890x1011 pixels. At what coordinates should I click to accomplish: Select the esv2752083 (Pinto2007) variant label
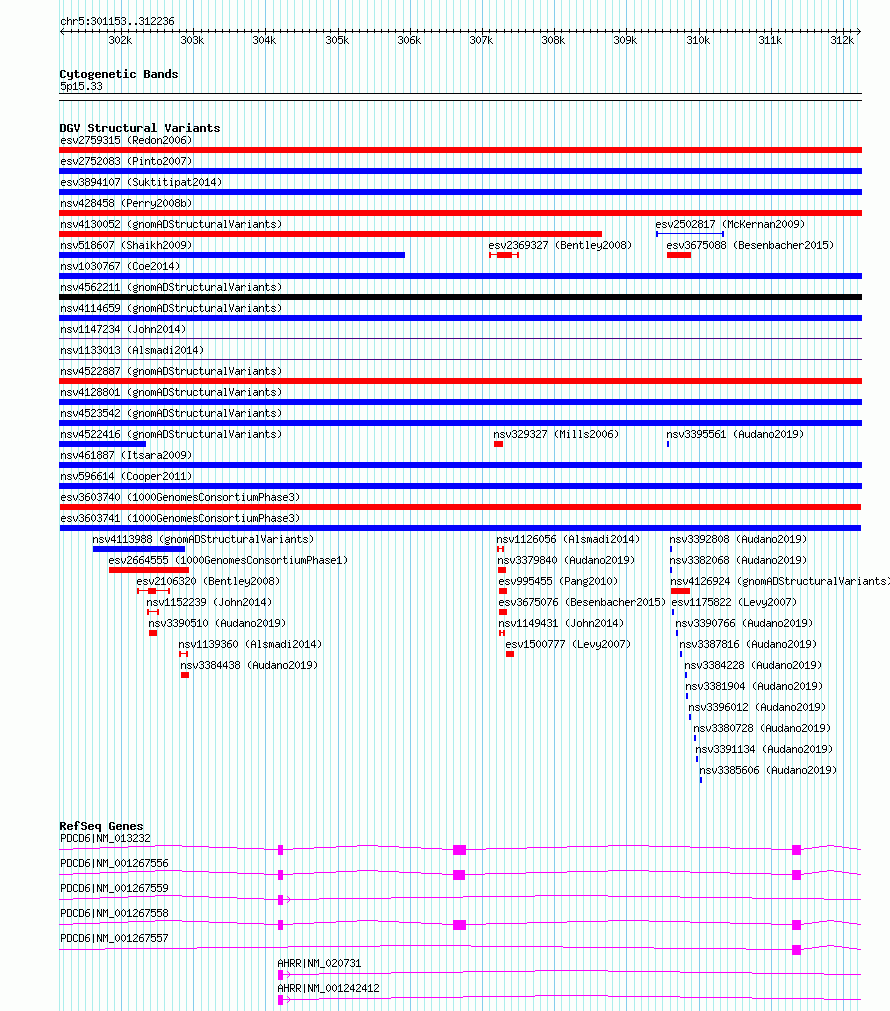126,161
